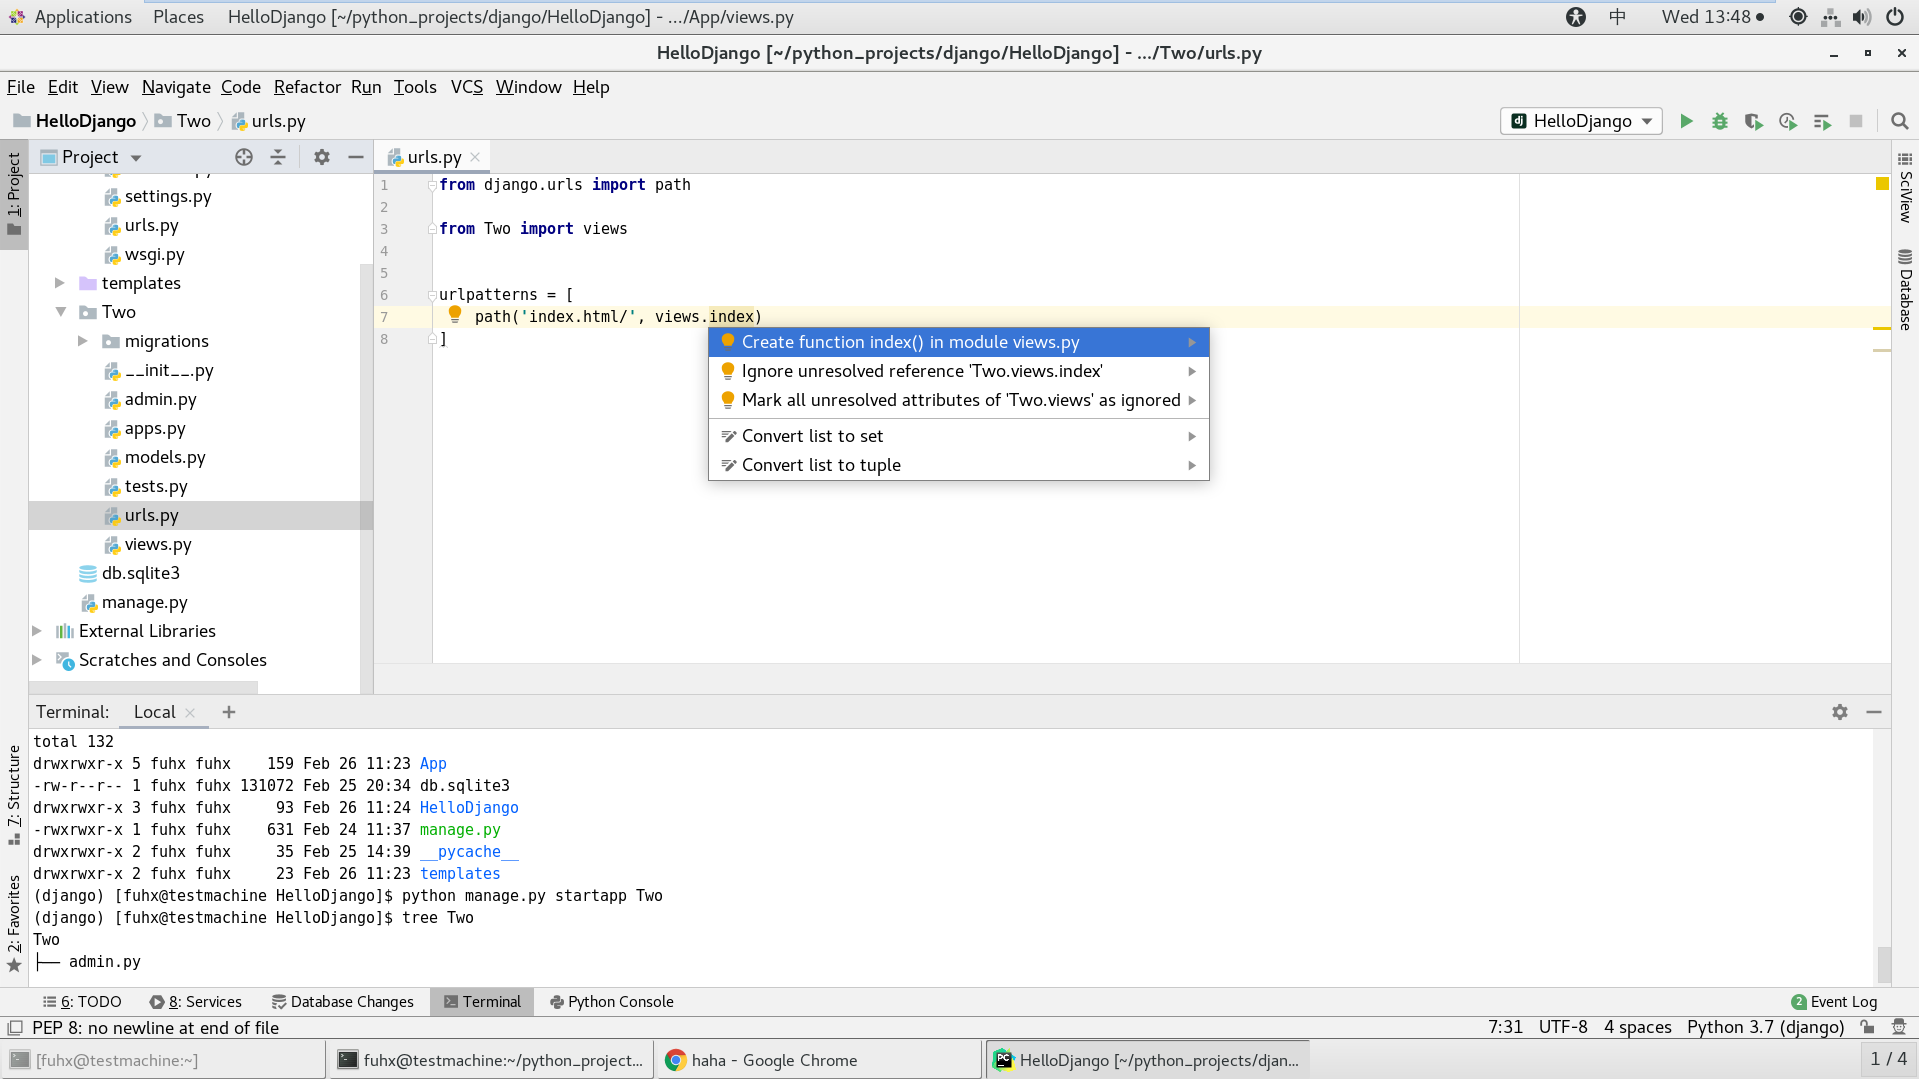The image size is (1919, 1079).
Task: Switch to Python Console tab
Action: click(611, 1002)
